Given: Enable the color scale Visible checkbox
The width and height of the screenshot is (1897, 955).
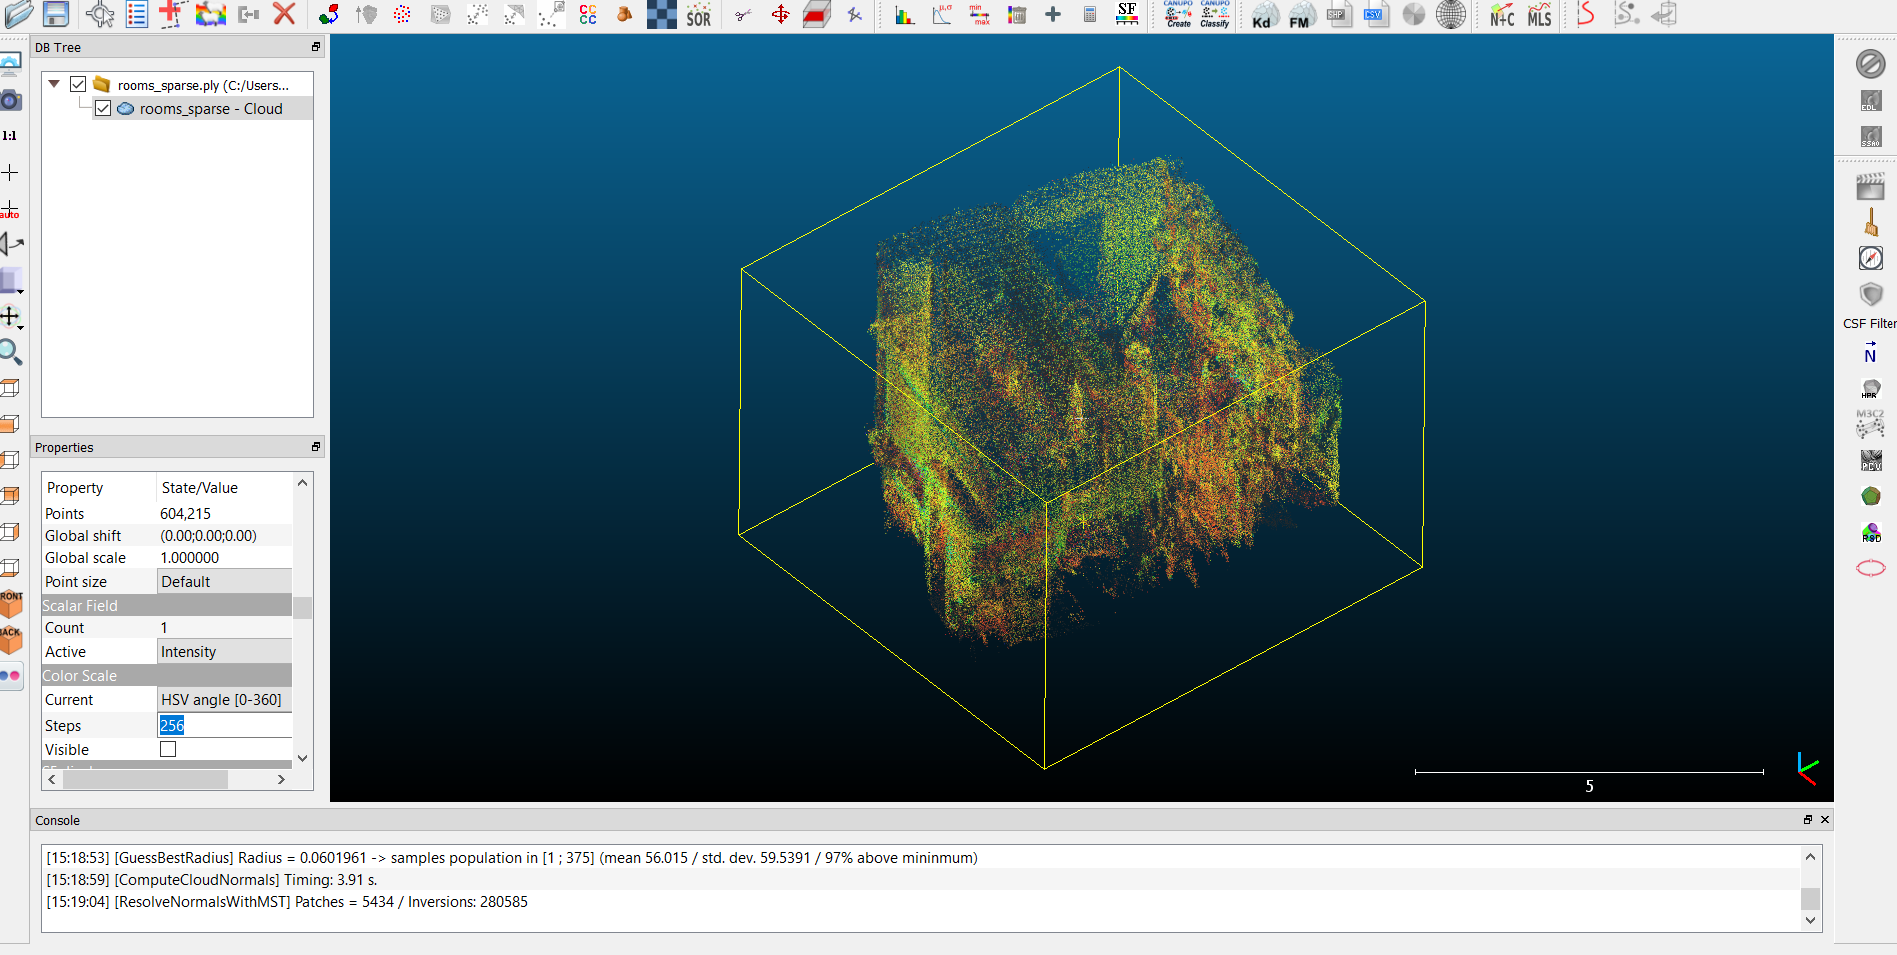Looking at the screenshot, I should (x=168, y=749).
